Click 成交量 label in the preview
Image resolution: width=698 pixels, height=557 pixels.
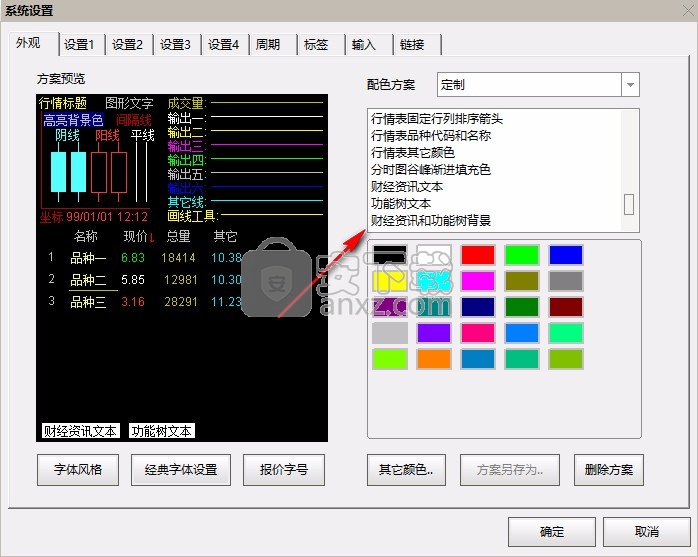click(x=186, y=103)
